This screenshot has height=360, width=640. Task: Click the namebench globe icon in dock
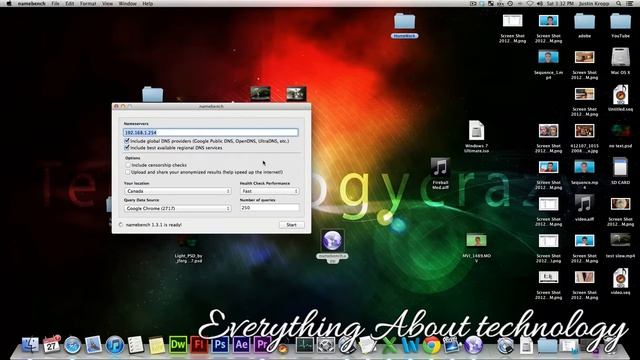473,346
